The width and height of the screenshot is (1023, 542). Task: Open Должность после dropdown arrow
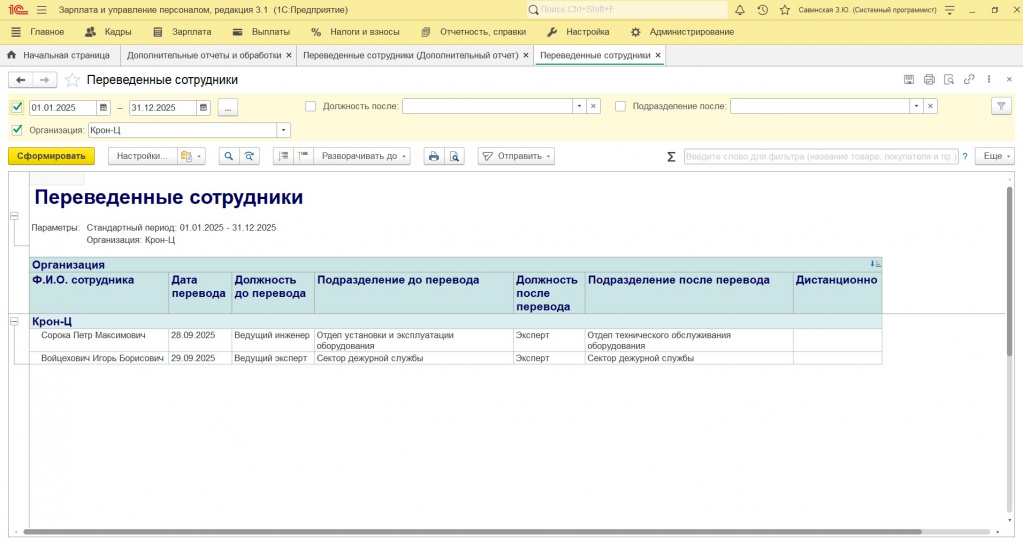coord(579,106)
